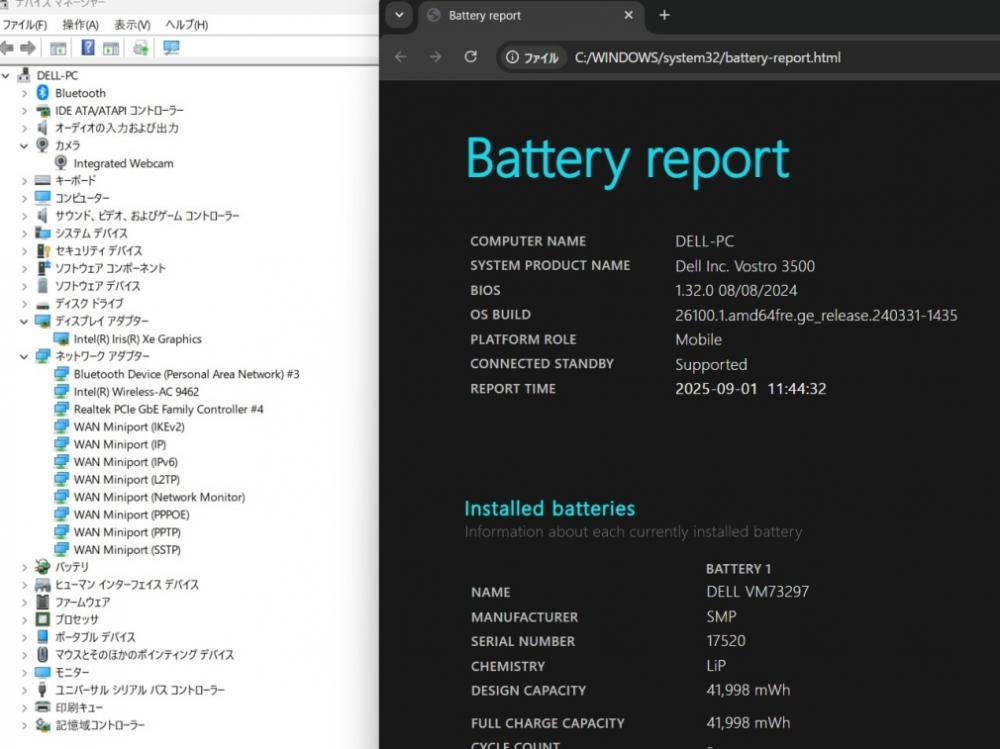Select WAN Miniport (PPTP)
Screen dimensions: 1000x749
pos(127,532)
